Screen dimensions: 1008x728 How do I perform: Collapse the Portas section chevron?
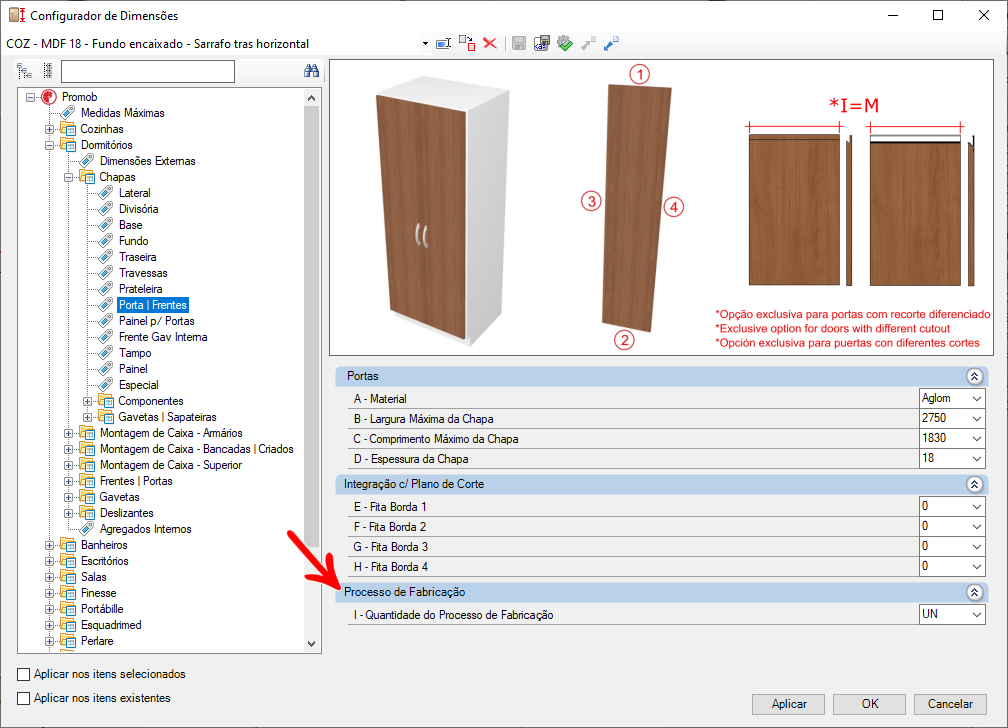(974, 376)
